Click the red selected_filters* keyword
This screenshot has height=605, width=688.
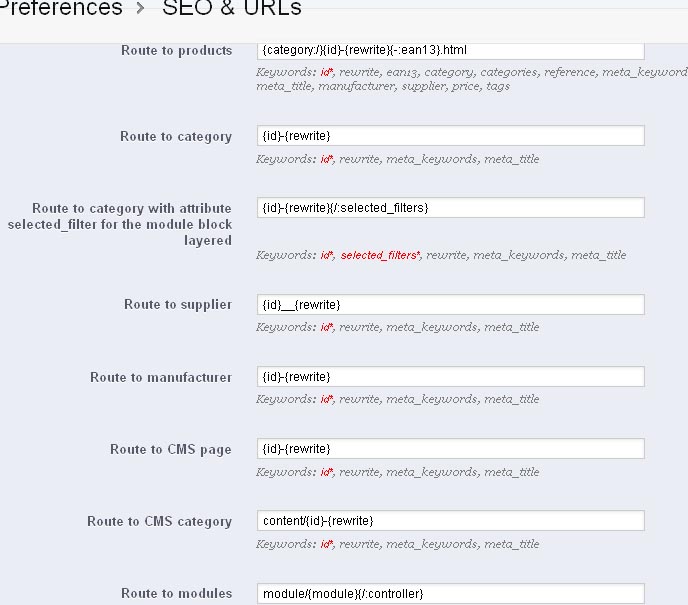[380, 256]
